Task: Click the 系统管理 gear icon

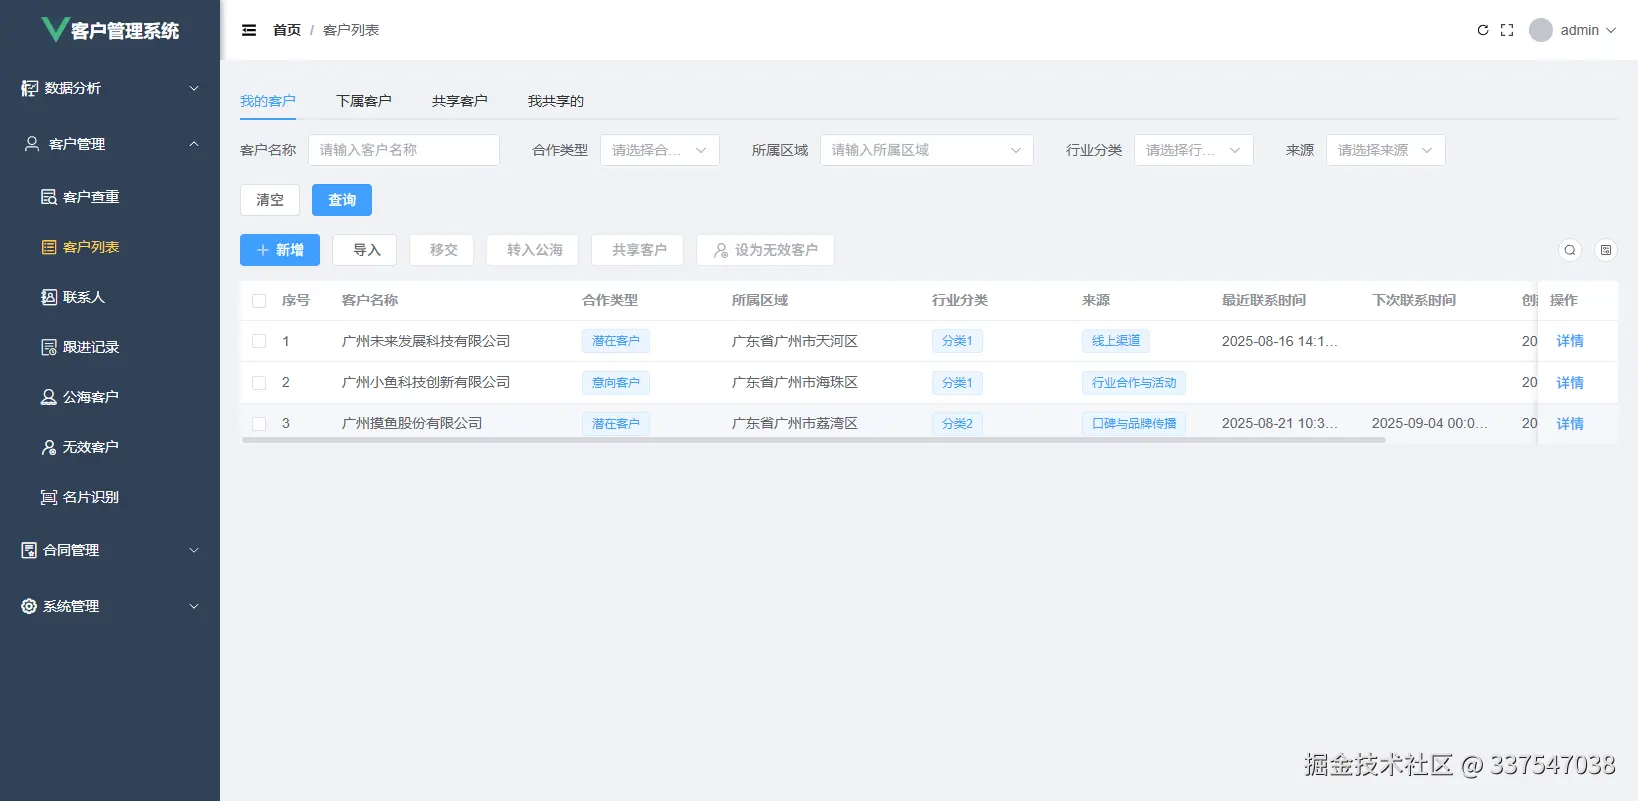Action: [x=29, y=606]
